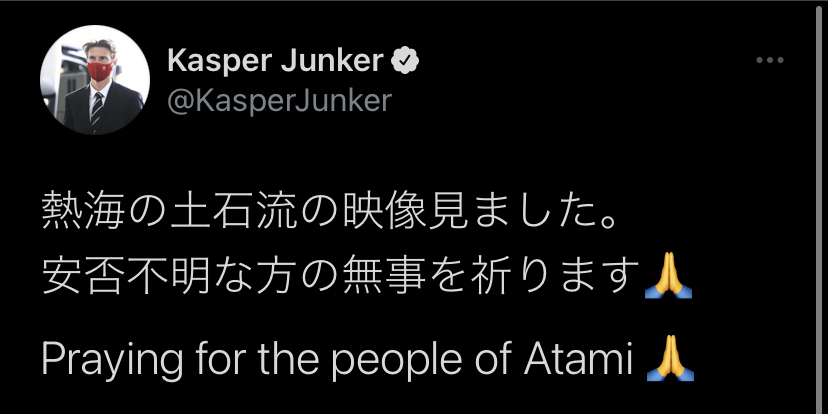Viewport: 828px width, 414px height.
Task: Click the word 無事 in the second line
Action: click(x=372, y=277)
